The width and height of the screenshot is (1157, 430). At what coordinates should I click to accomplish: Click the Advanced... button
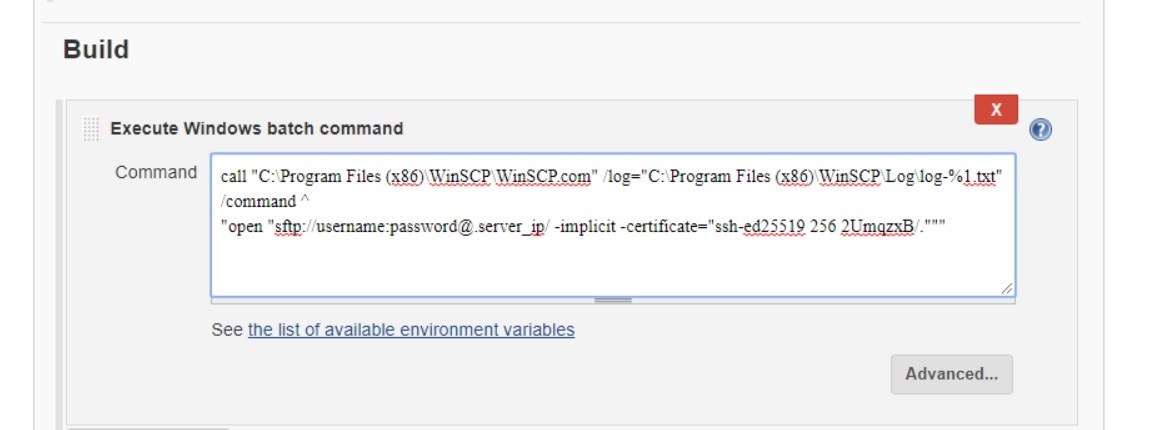click(951, 374)
